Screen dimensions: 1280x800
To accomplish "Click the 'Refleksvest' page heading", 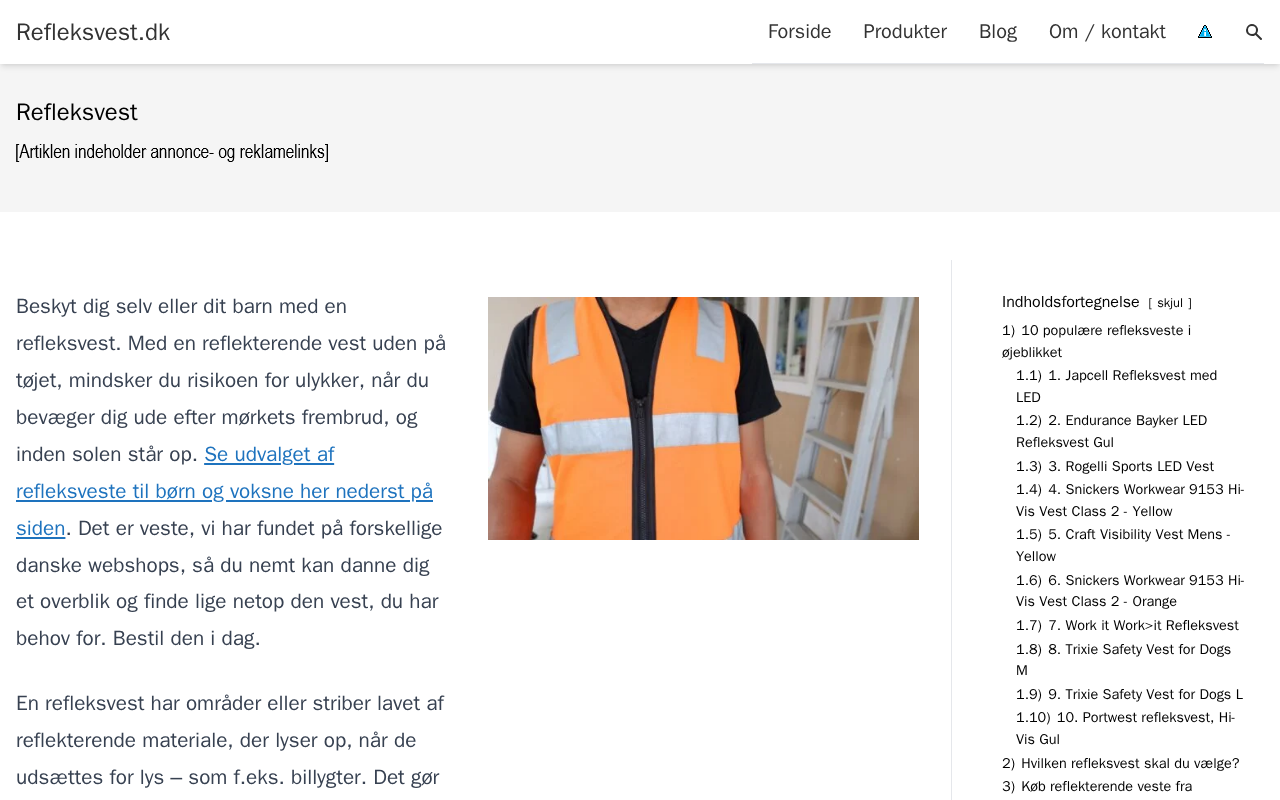I will pyautogui.click(x=77, y=112).
